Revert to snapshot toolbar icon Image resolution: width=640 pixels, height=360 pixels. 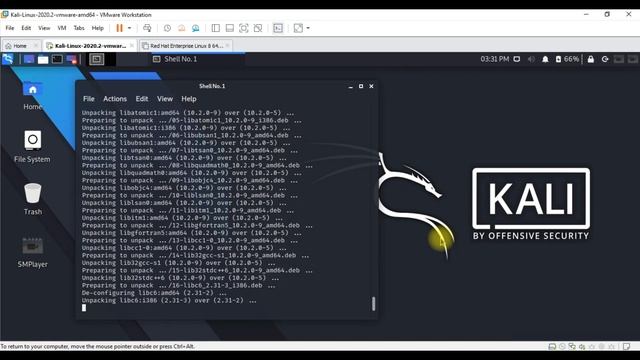pyautogui.click(x=182, y=28)
